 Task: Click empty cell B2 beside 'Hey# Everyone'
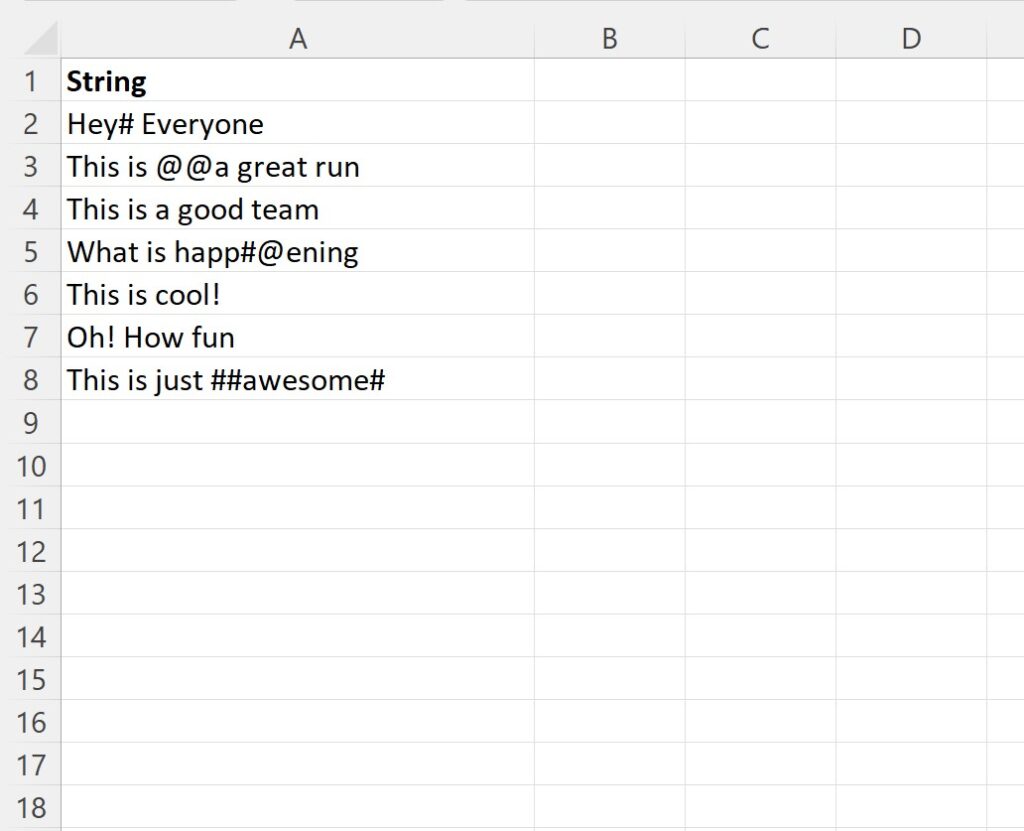(x=609, y=123)
